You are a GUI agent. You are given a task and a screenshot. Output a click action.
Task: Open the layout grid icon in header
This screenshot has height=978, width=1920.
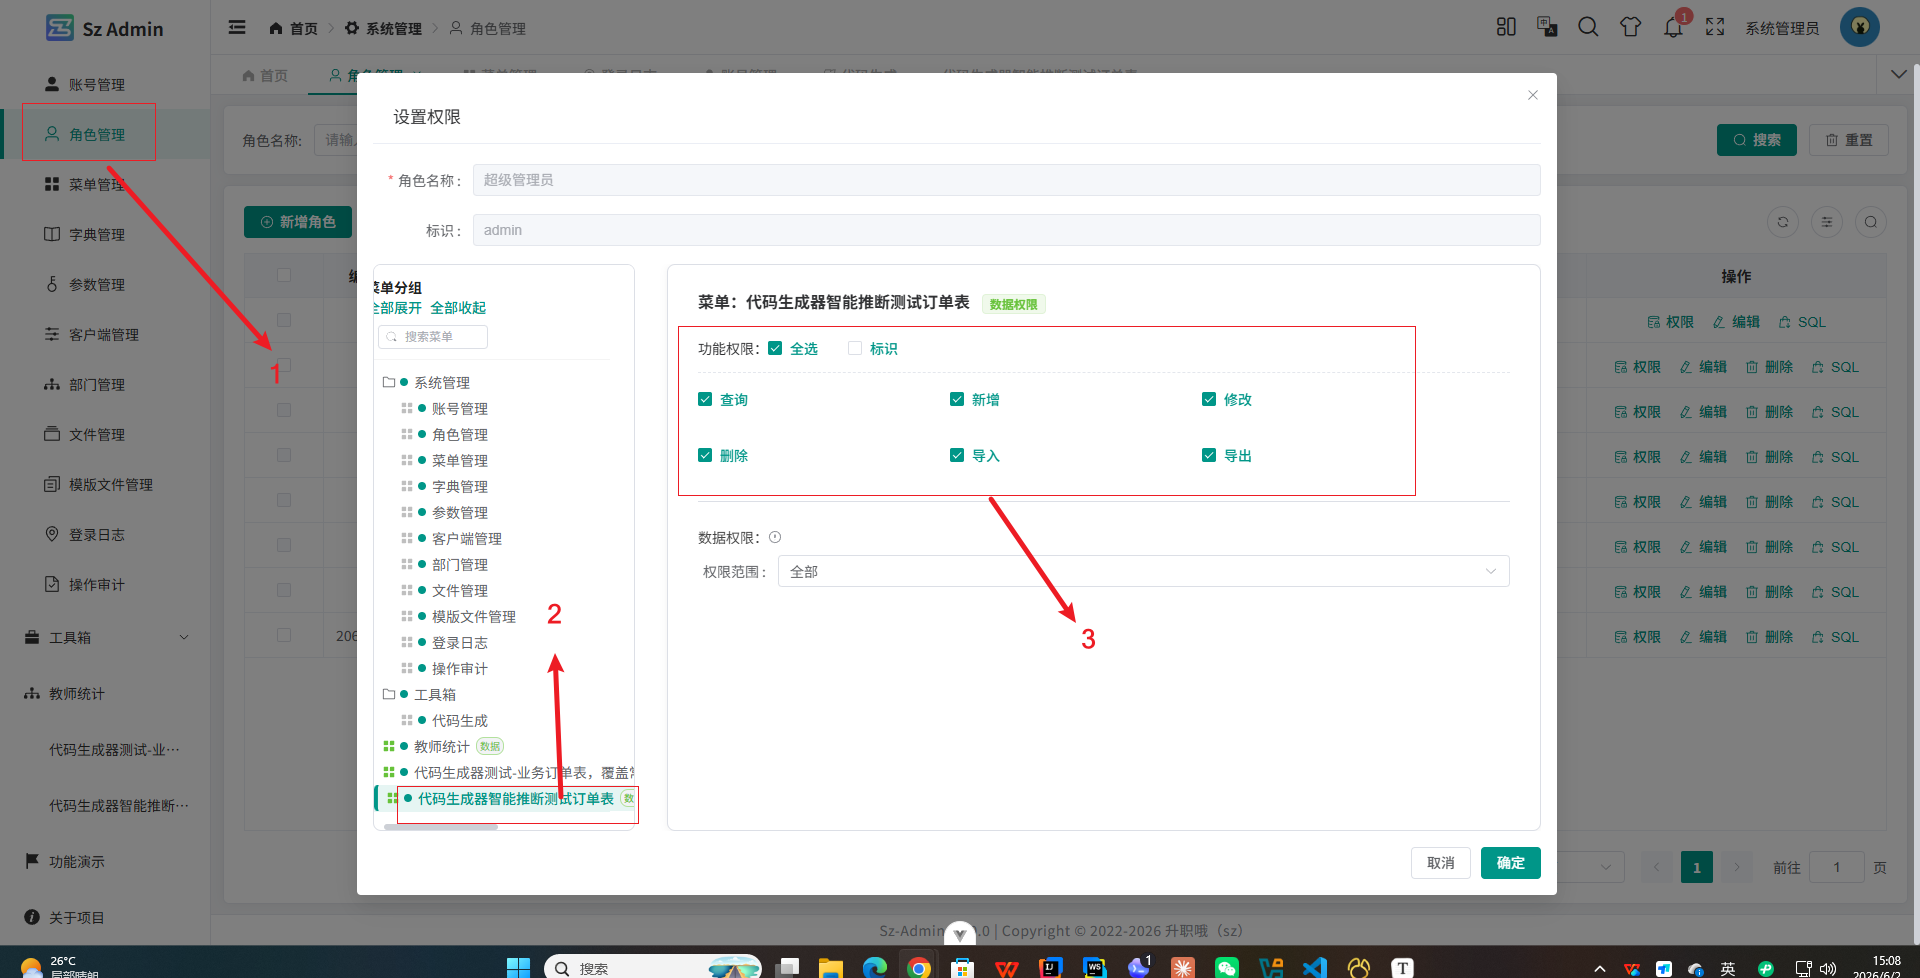click(x=1506, y=27)
